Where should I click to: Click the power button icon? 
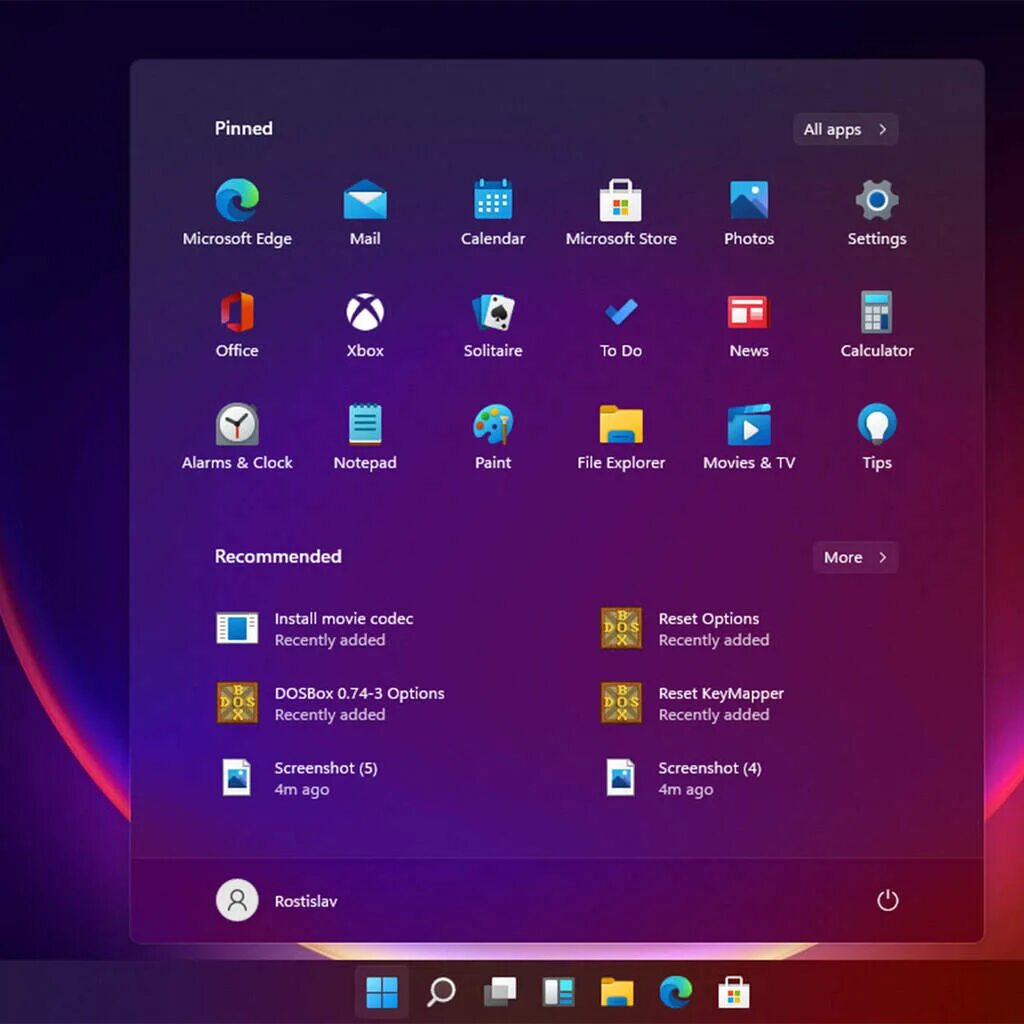(x=888, y=901)
